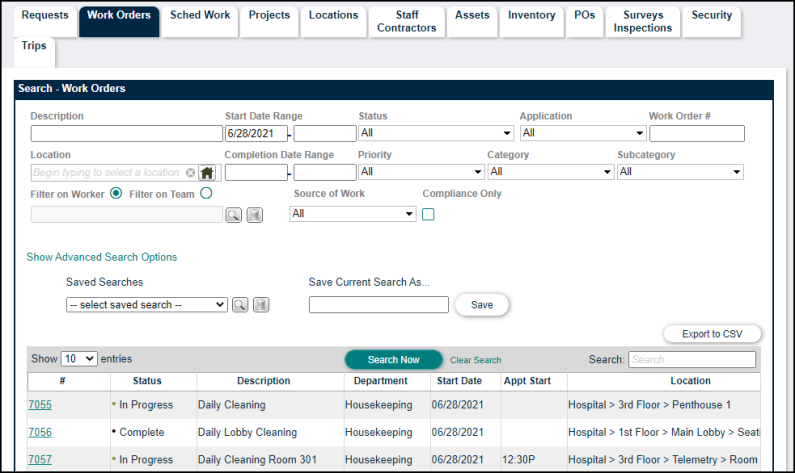Open the Subcategory dropdown
795x473 pixels.
click(680, 172)
